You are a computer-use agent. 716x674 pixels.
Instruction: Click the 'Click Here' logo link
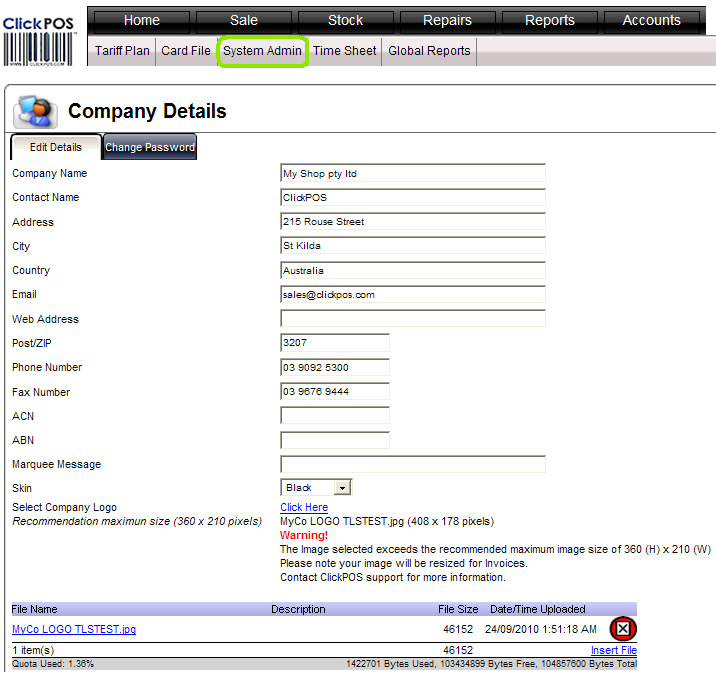point(304,507)
